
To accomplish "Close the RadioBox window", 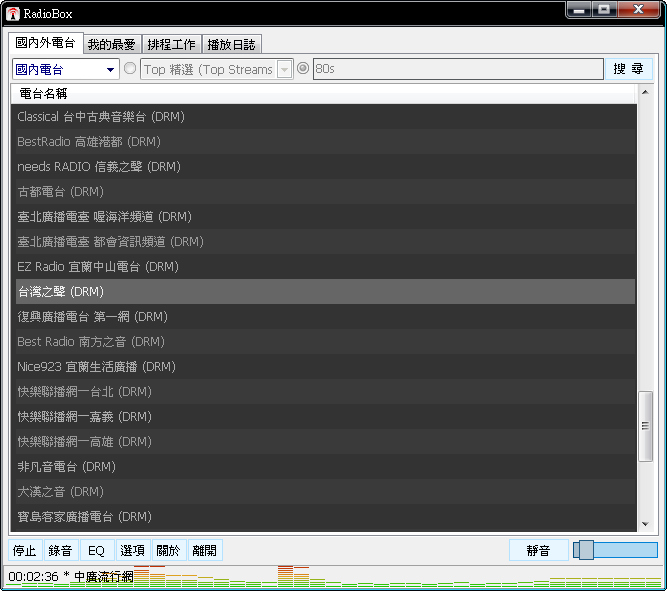I will pyautogui.click(x=639, y=10).
